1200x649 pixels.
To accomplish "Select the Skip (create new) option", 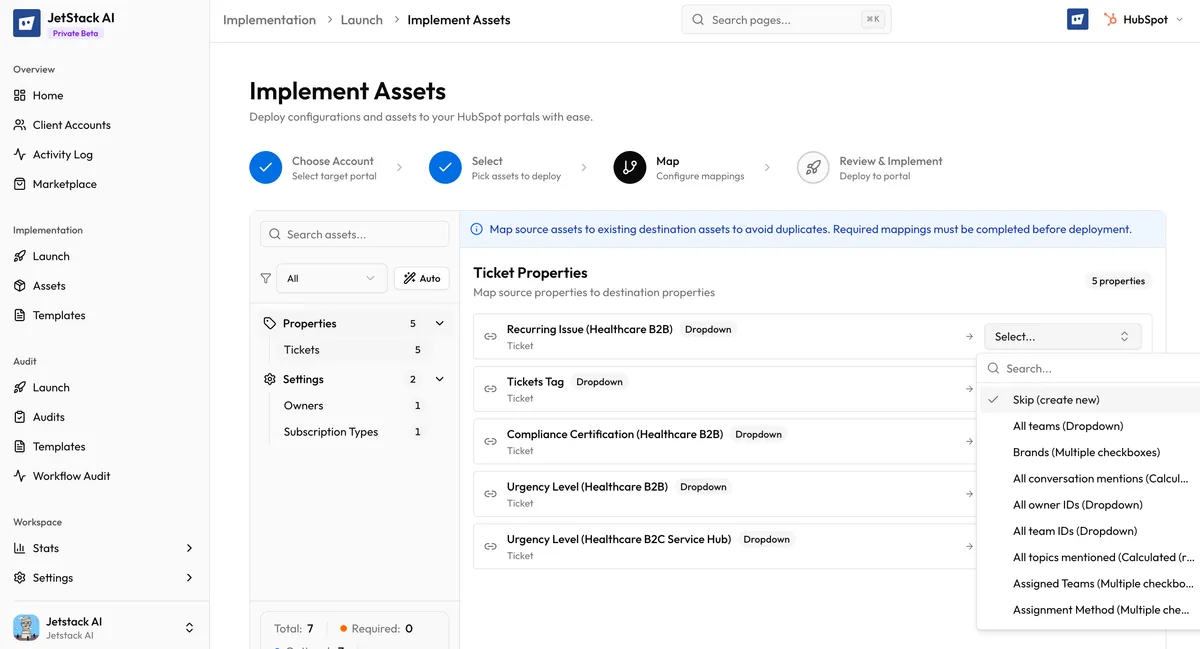I will pos(1054,399).
